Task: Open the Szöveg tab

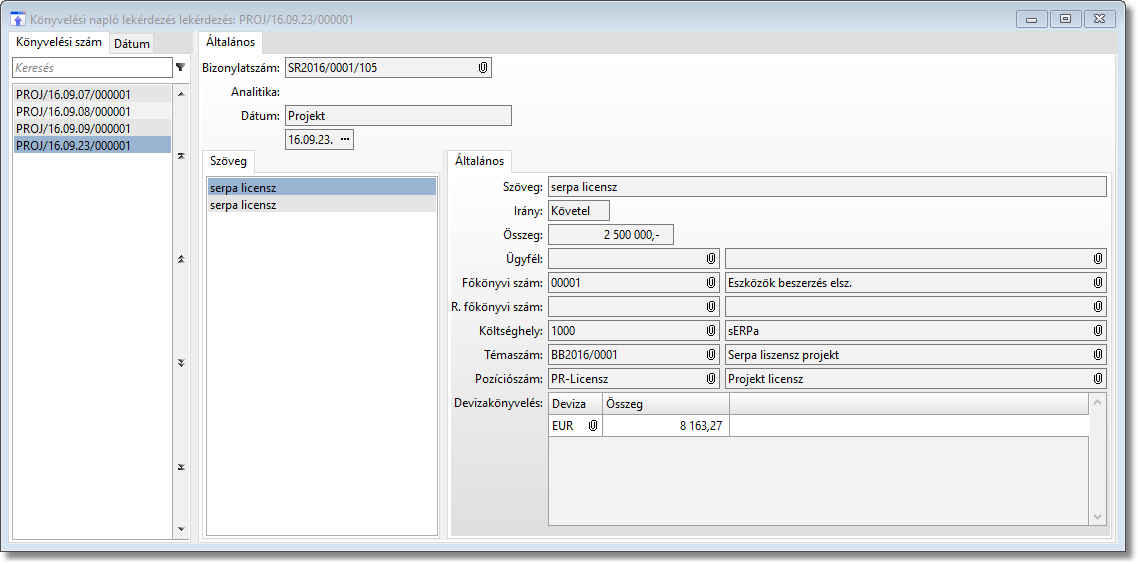Action: click(229, 161)
